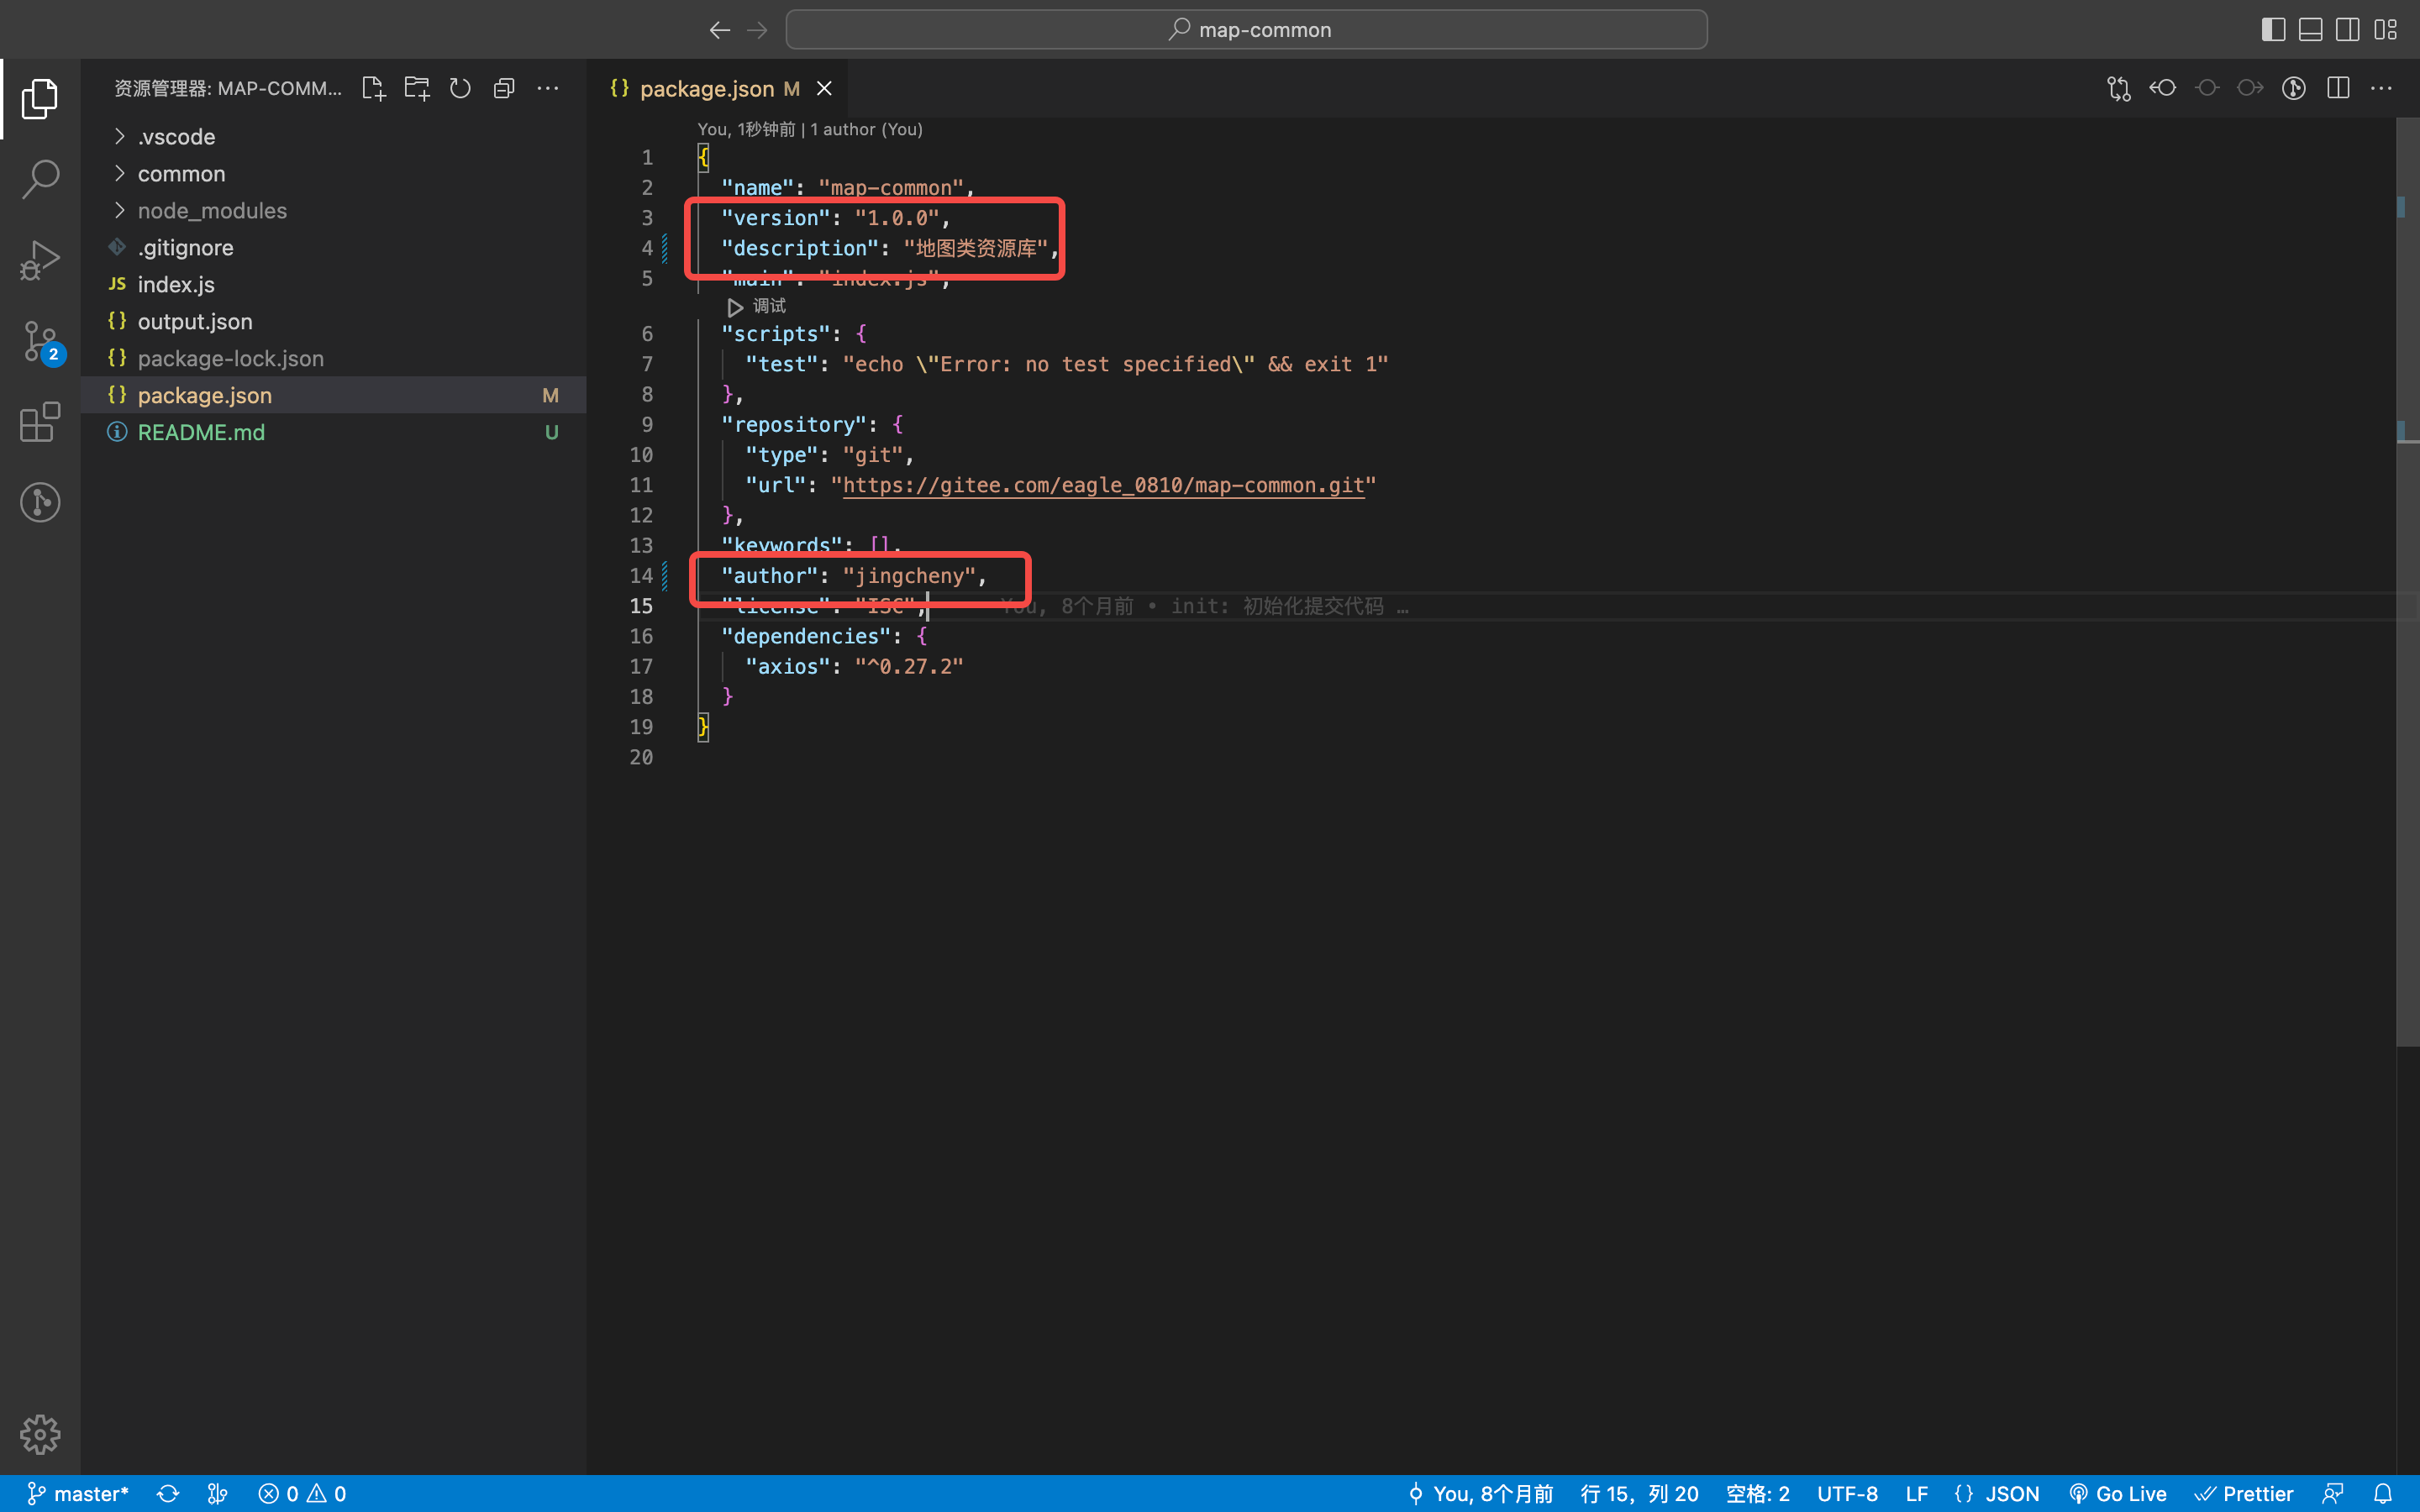Collapse all folders in explorer
The image size is (2420, 1512).
pyautogui.click(x=504, y=88)
